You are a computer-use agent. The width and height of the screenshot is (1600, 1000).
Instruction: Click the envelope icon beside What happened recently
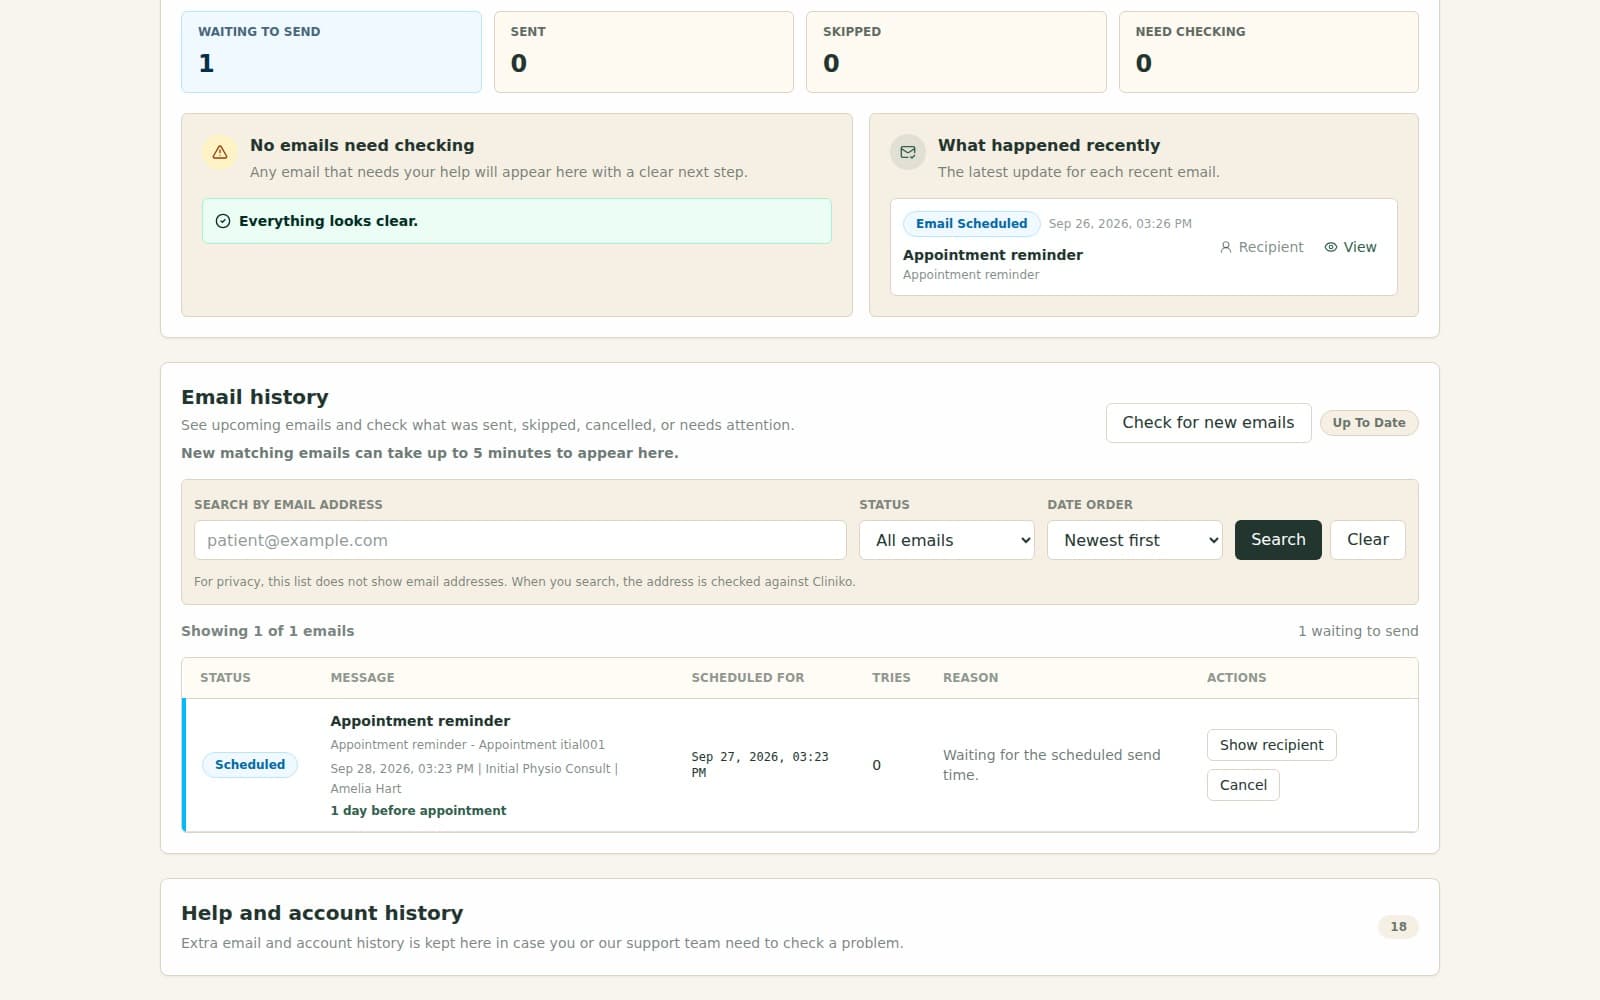pyautogui.click(x=908, y=152)
